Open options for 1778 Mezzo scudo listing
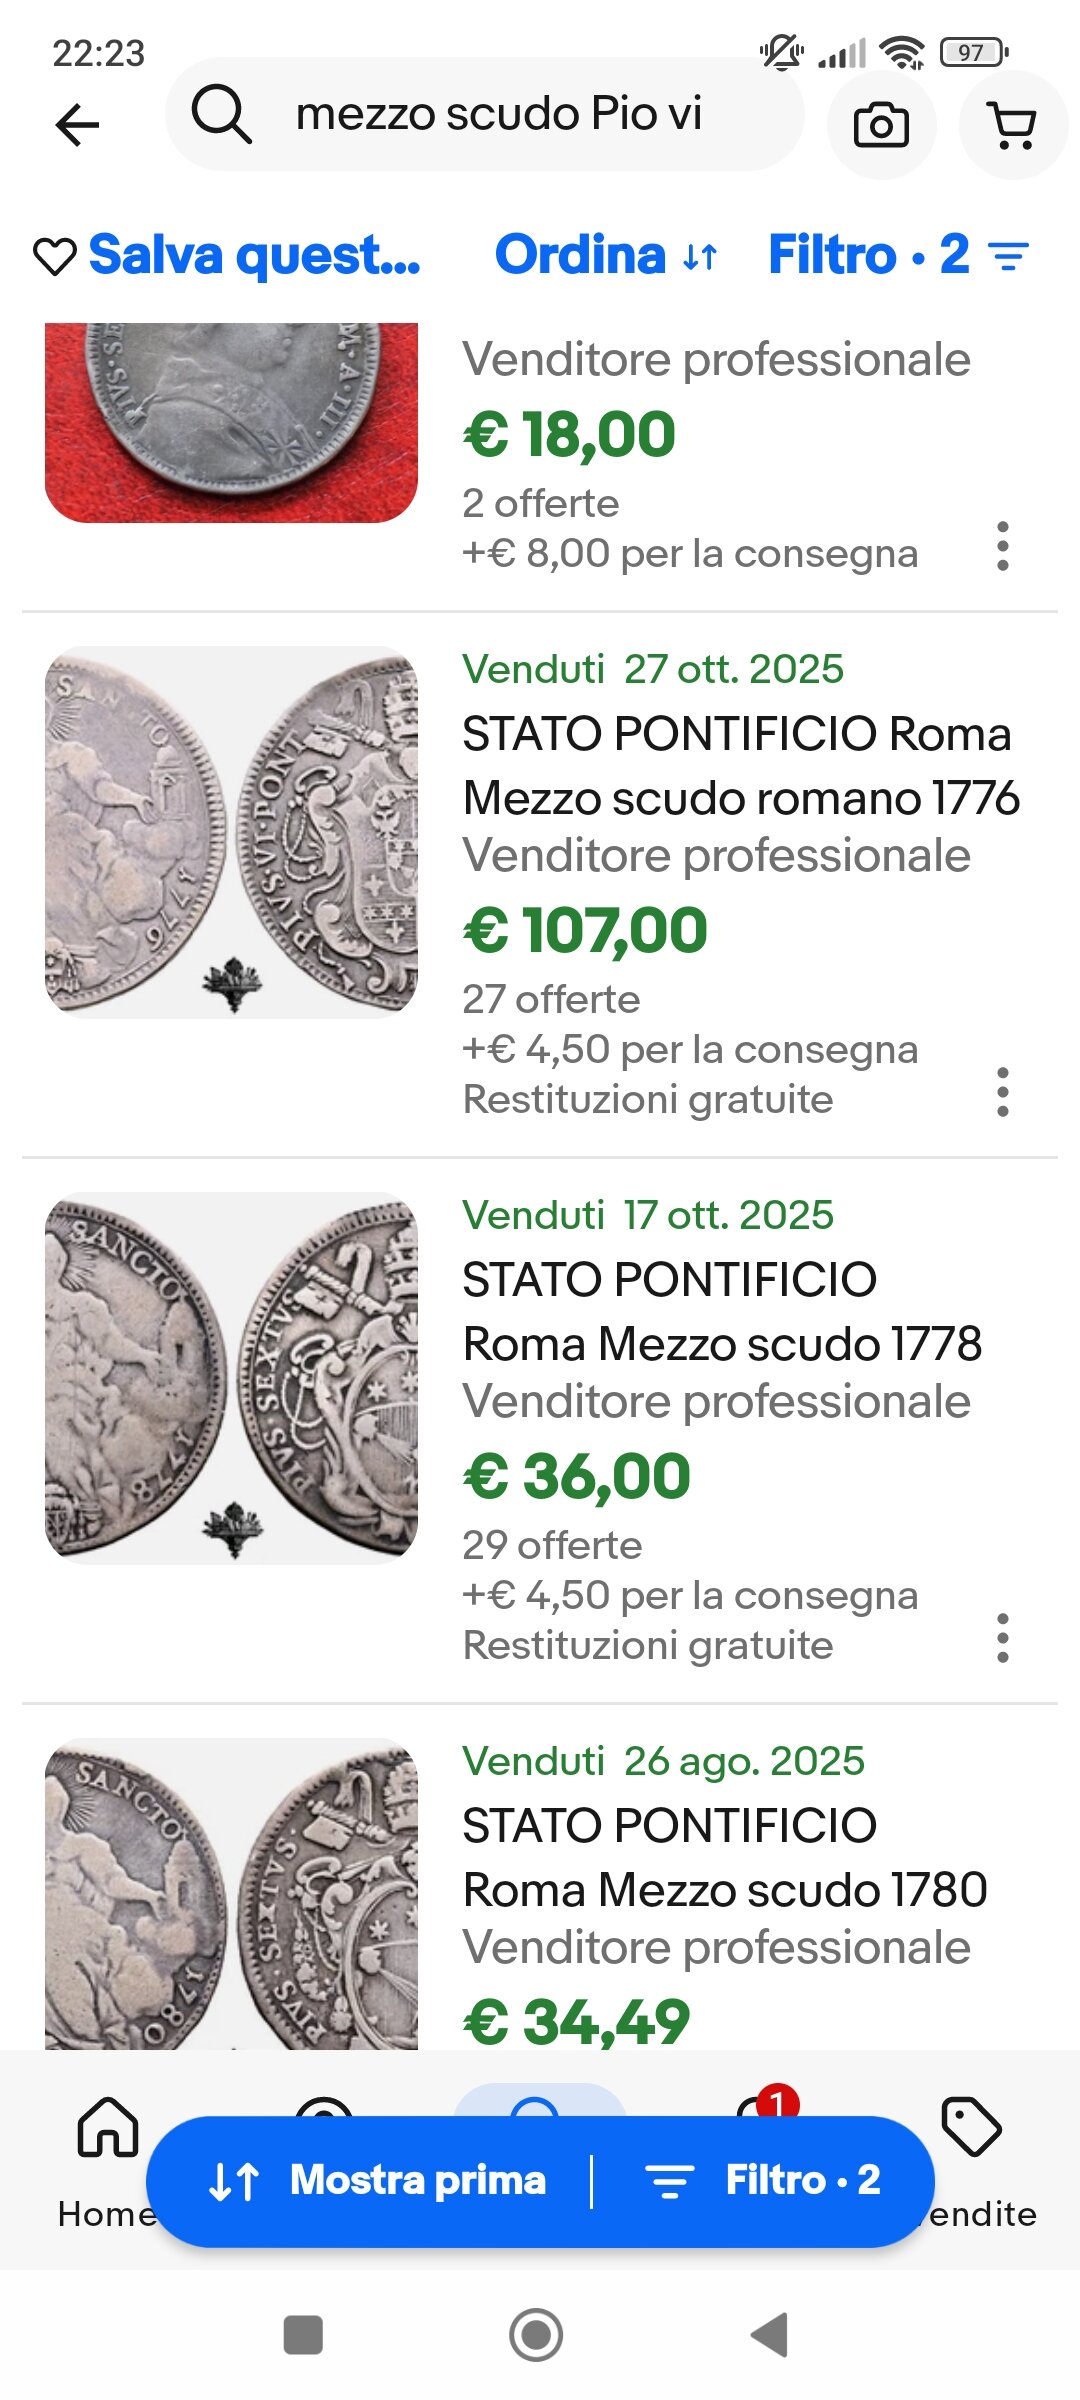 coord(1002,1638)
